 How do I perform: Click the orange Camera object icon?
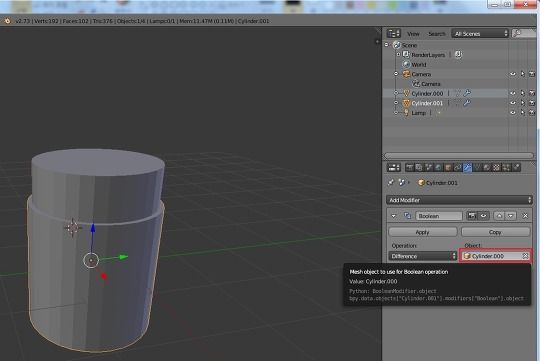click(x=406, y=74)
